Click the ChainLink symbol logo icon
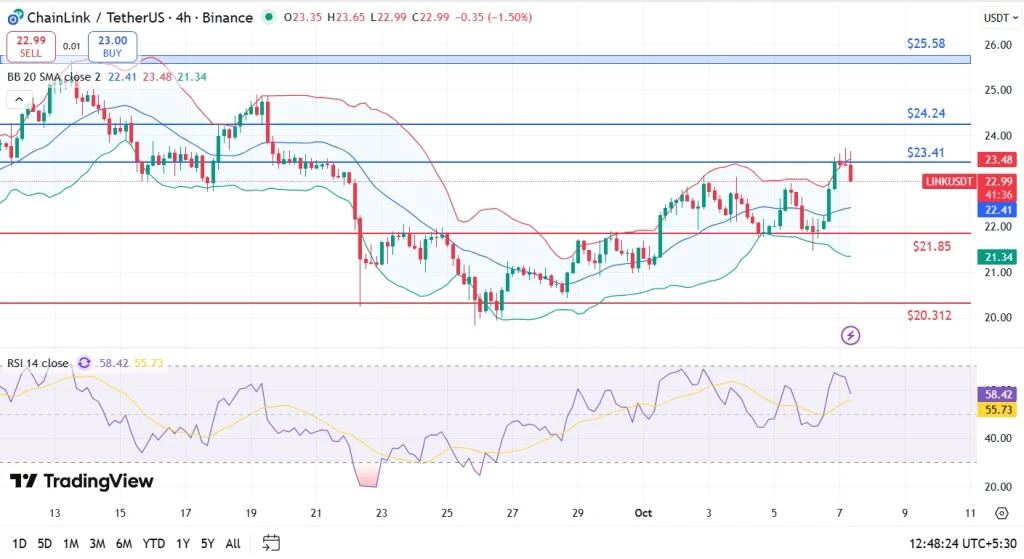 tap(14, 17)
